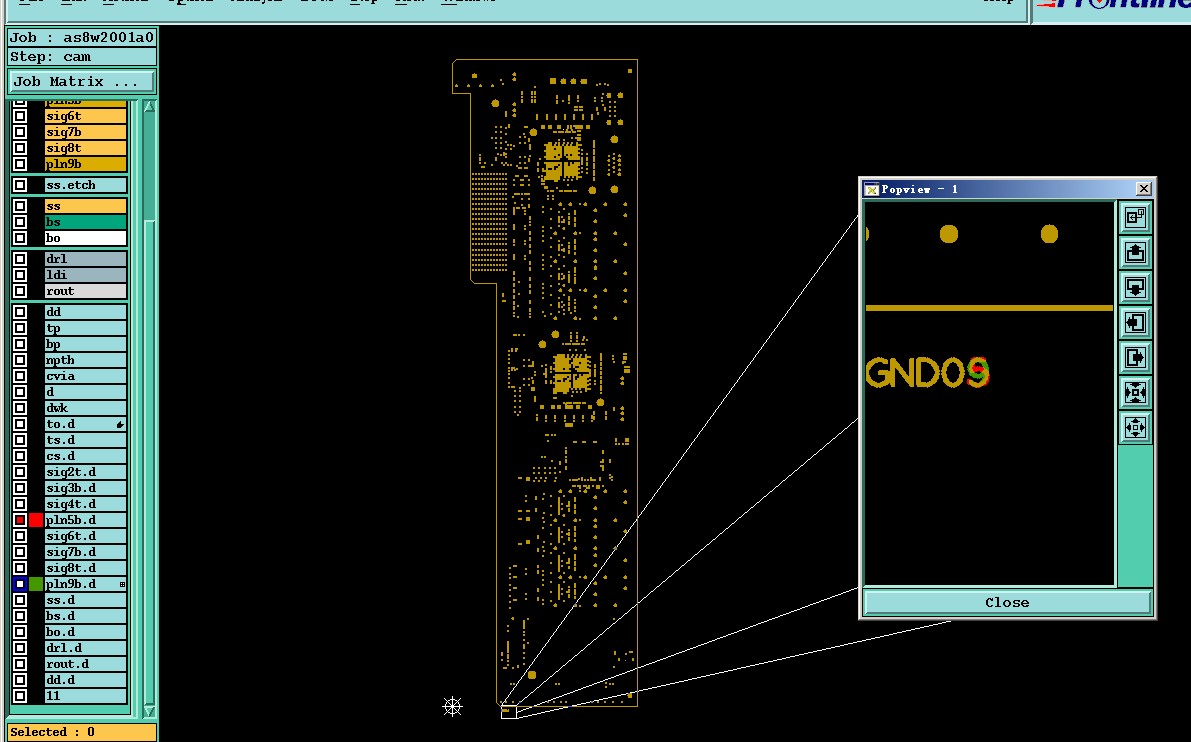
Task: Select the dwk layer name
Action: [x=85, y=408]
